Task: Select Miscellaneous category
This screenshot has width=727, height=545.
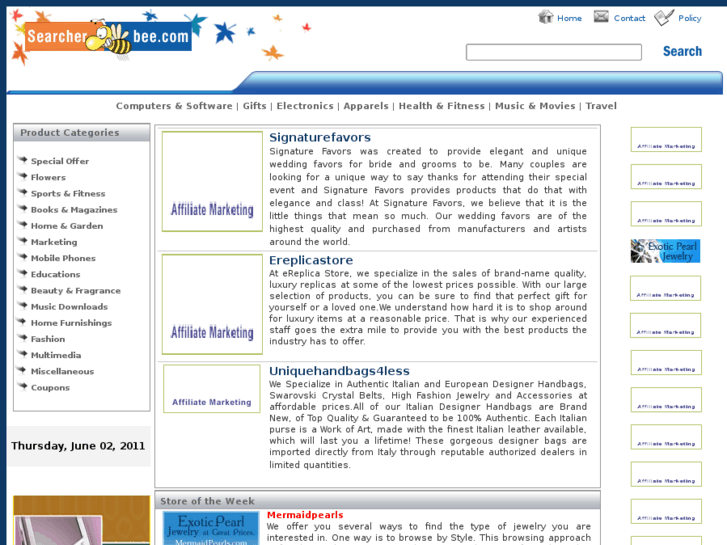Action: click(x=62, y=371)
